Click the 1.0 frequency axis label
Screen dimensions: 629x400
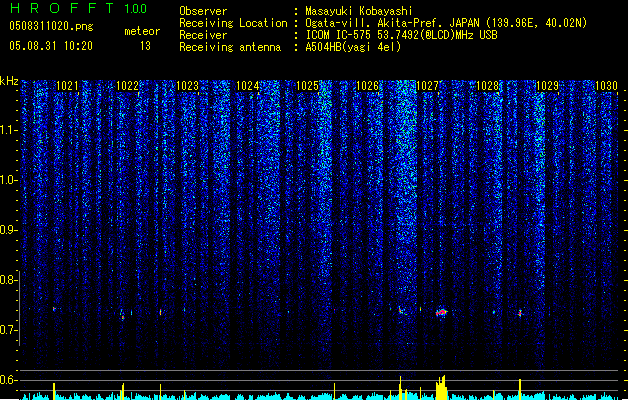[x=8, y=180]
